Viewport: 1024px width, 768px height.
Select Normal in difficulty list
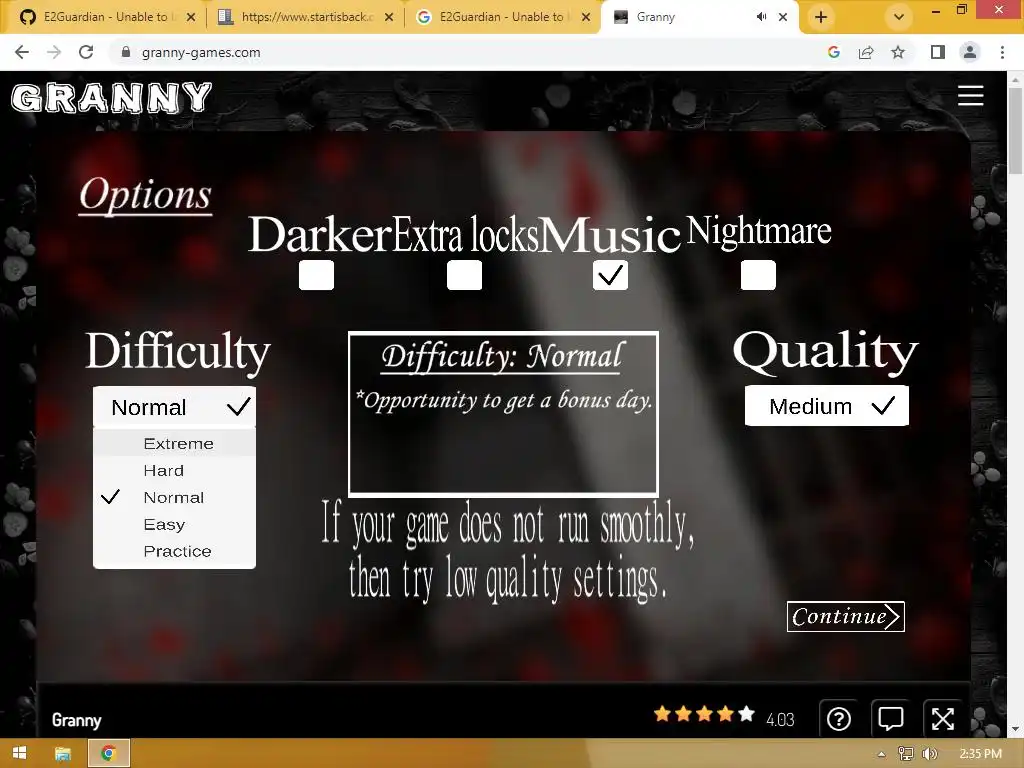tap(174, 497)
